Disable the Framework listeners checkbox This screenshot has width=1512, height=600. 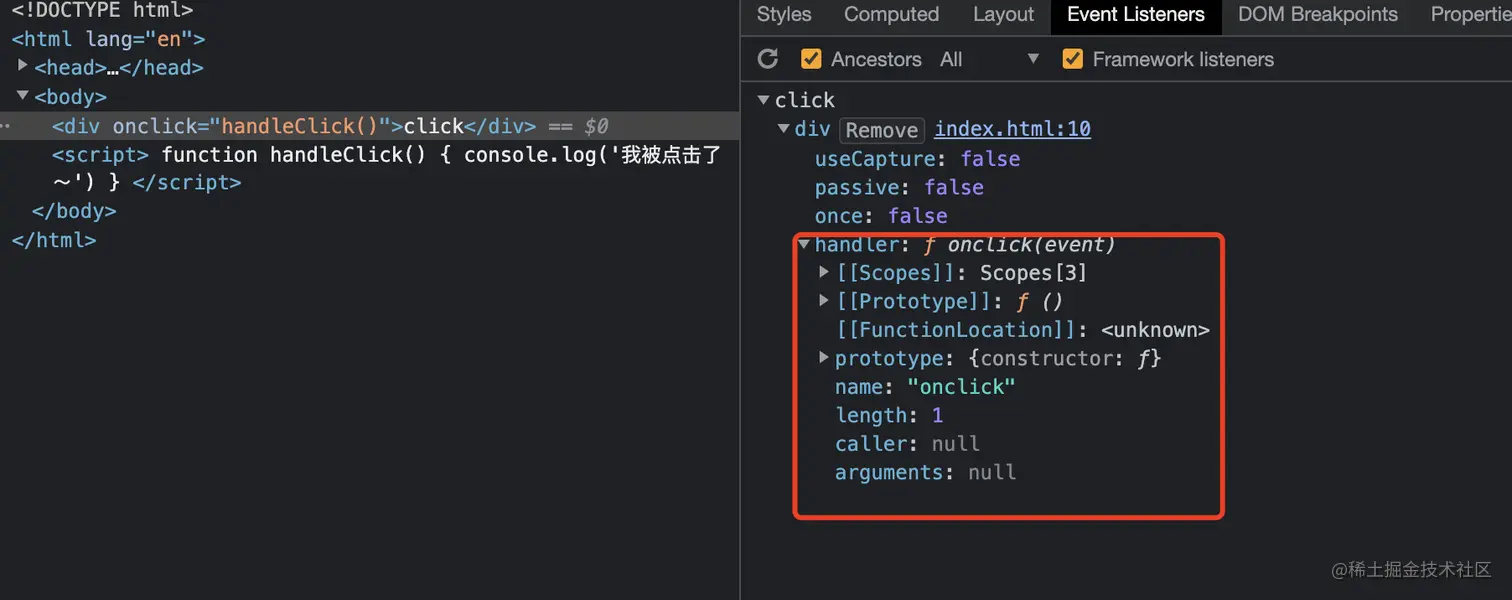click(1072, 59)
